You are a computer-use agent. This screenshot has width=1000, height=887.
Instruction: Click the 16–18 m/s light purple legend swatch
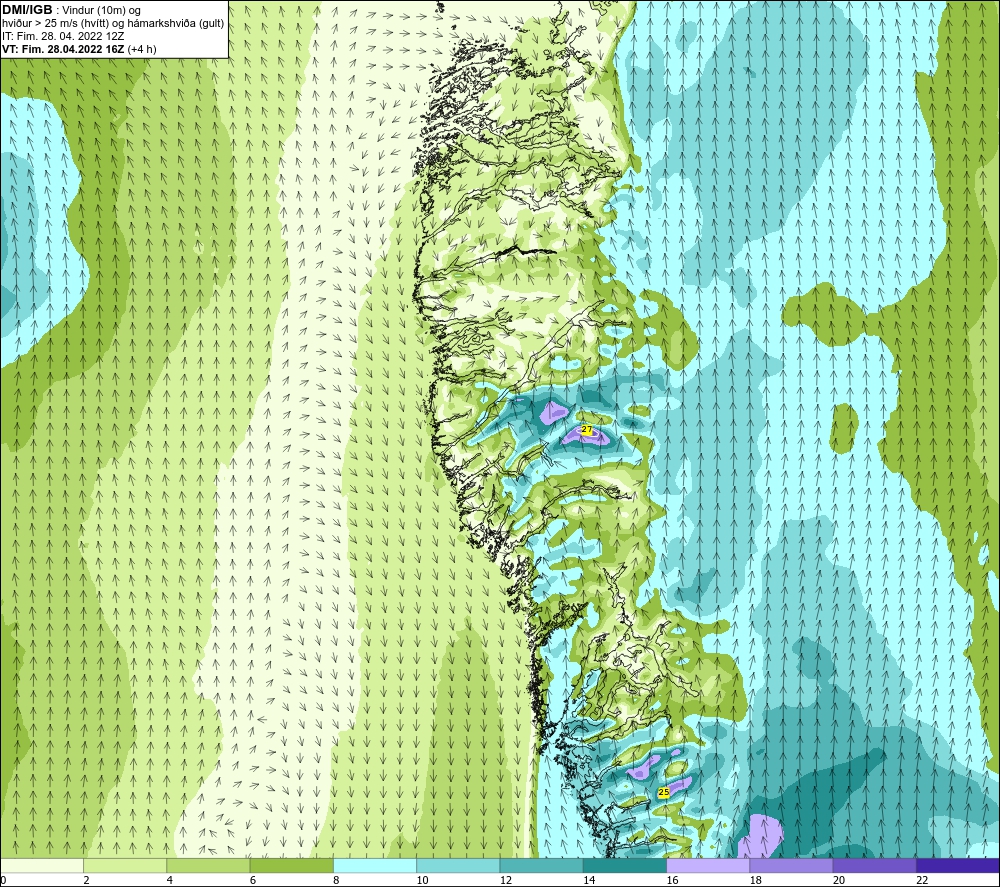click(x=708, y=865)
